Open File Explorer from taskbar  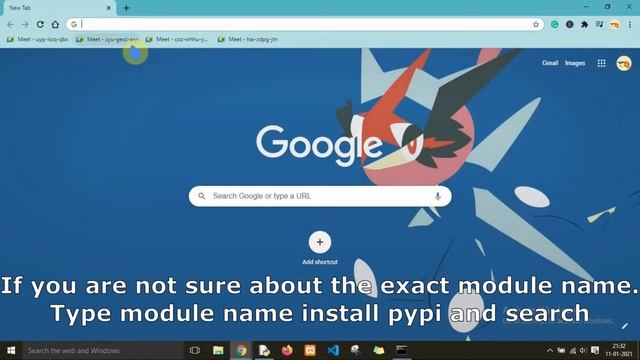coord(218,351)
